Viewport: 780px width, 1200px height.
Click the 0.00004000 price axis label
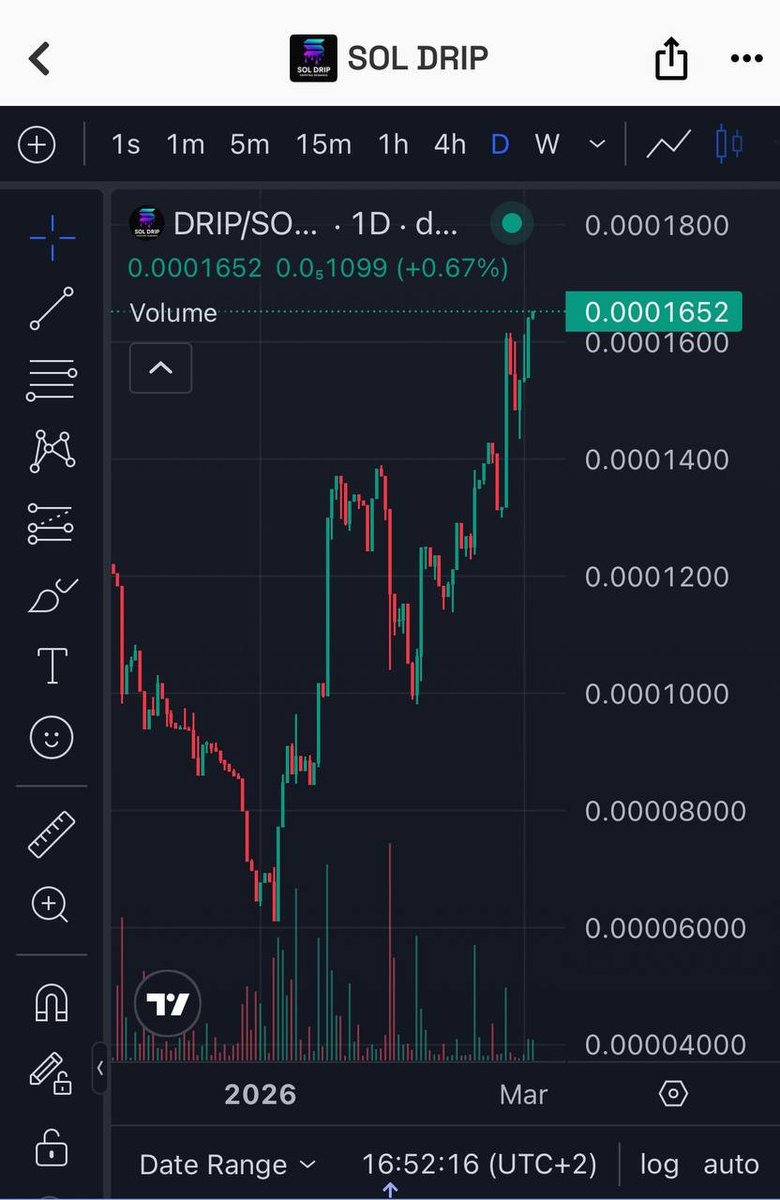coord(665,1044)
